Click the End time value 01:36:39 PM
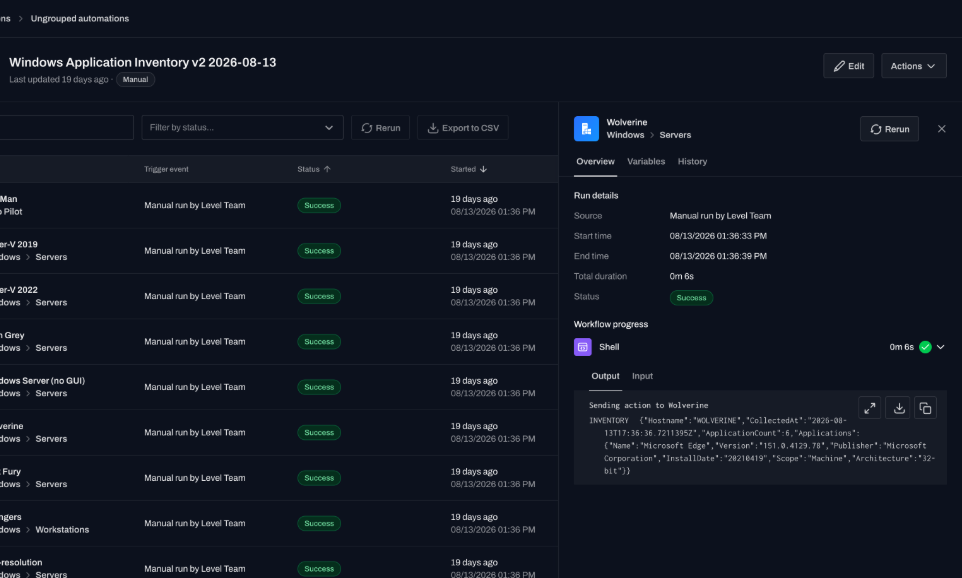 point(718,256)
